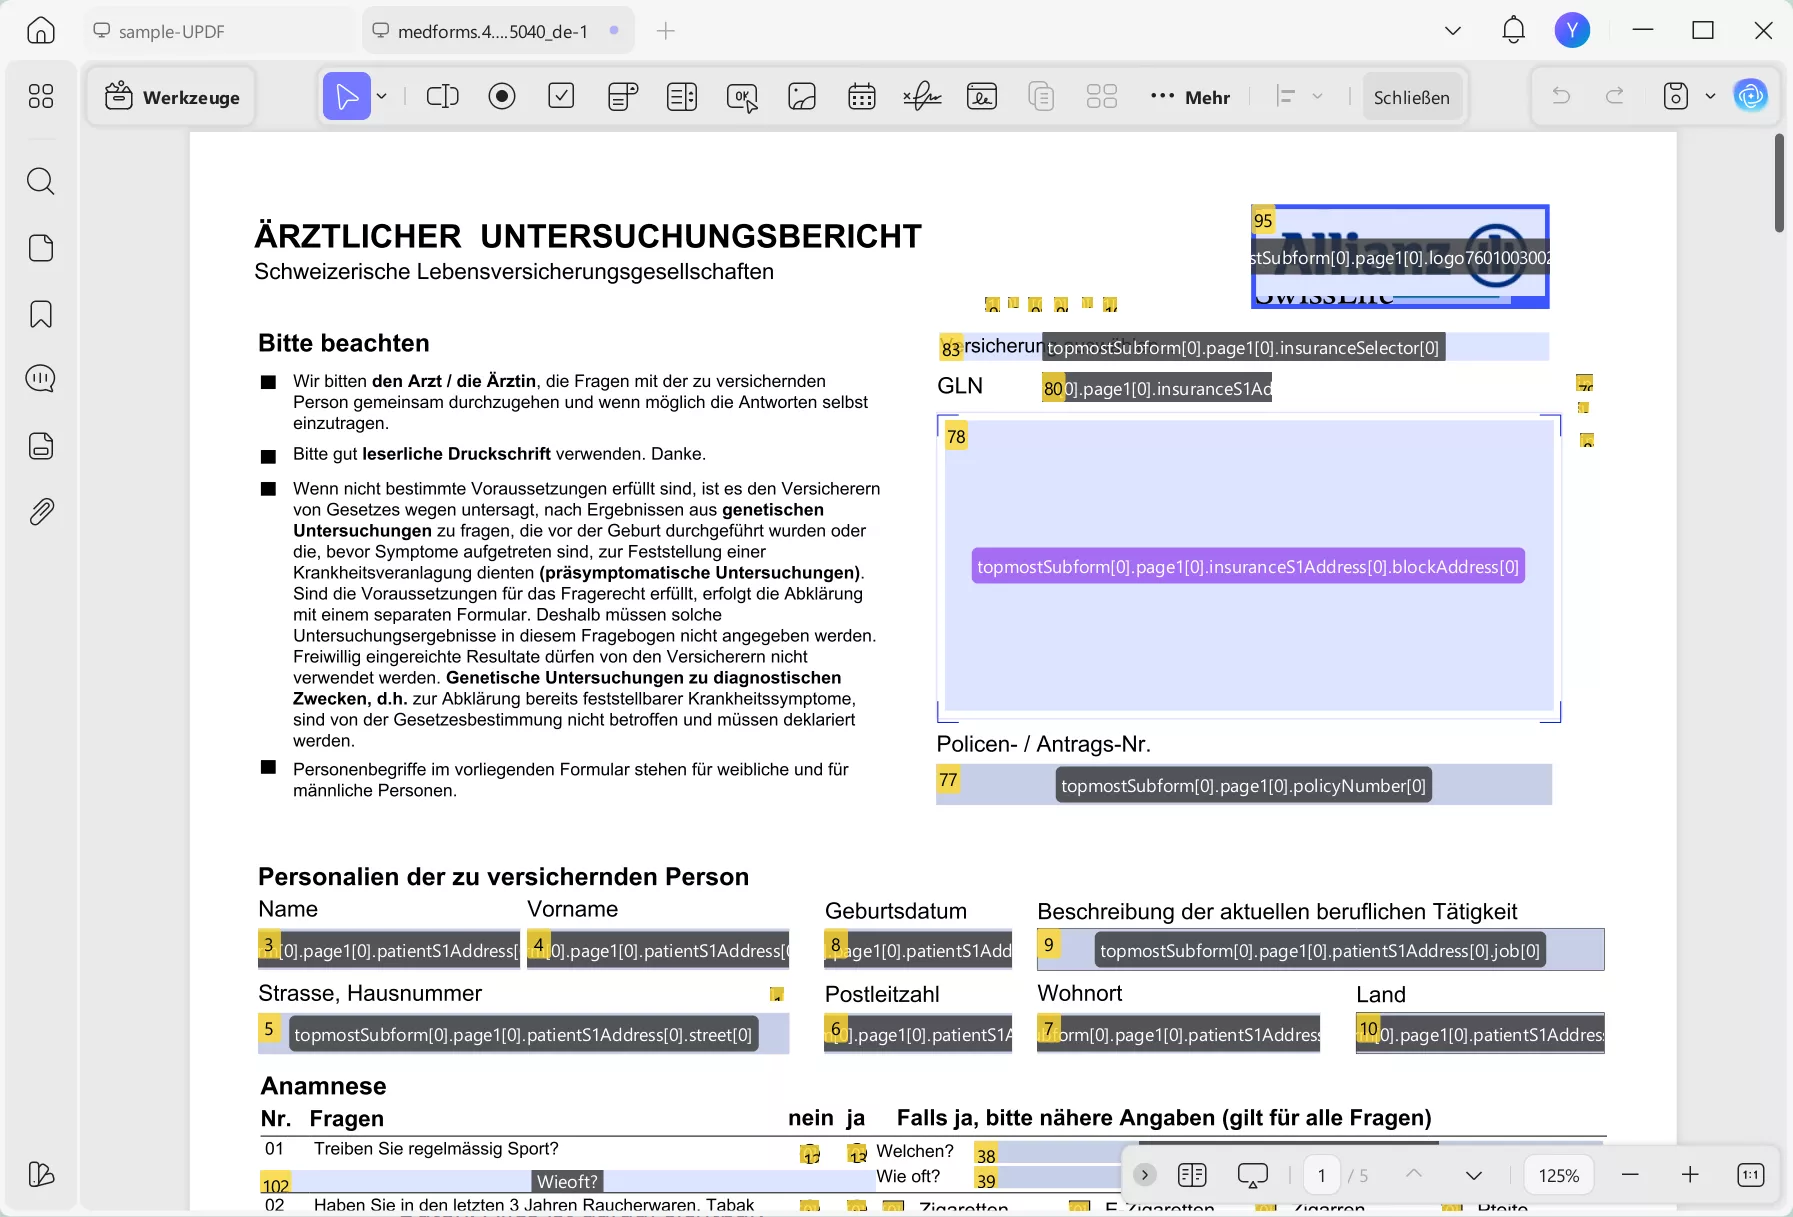Open the bookmarks panel in sidebar
The height and width of the screenshot is (1217, 1793).
[41, 314]
